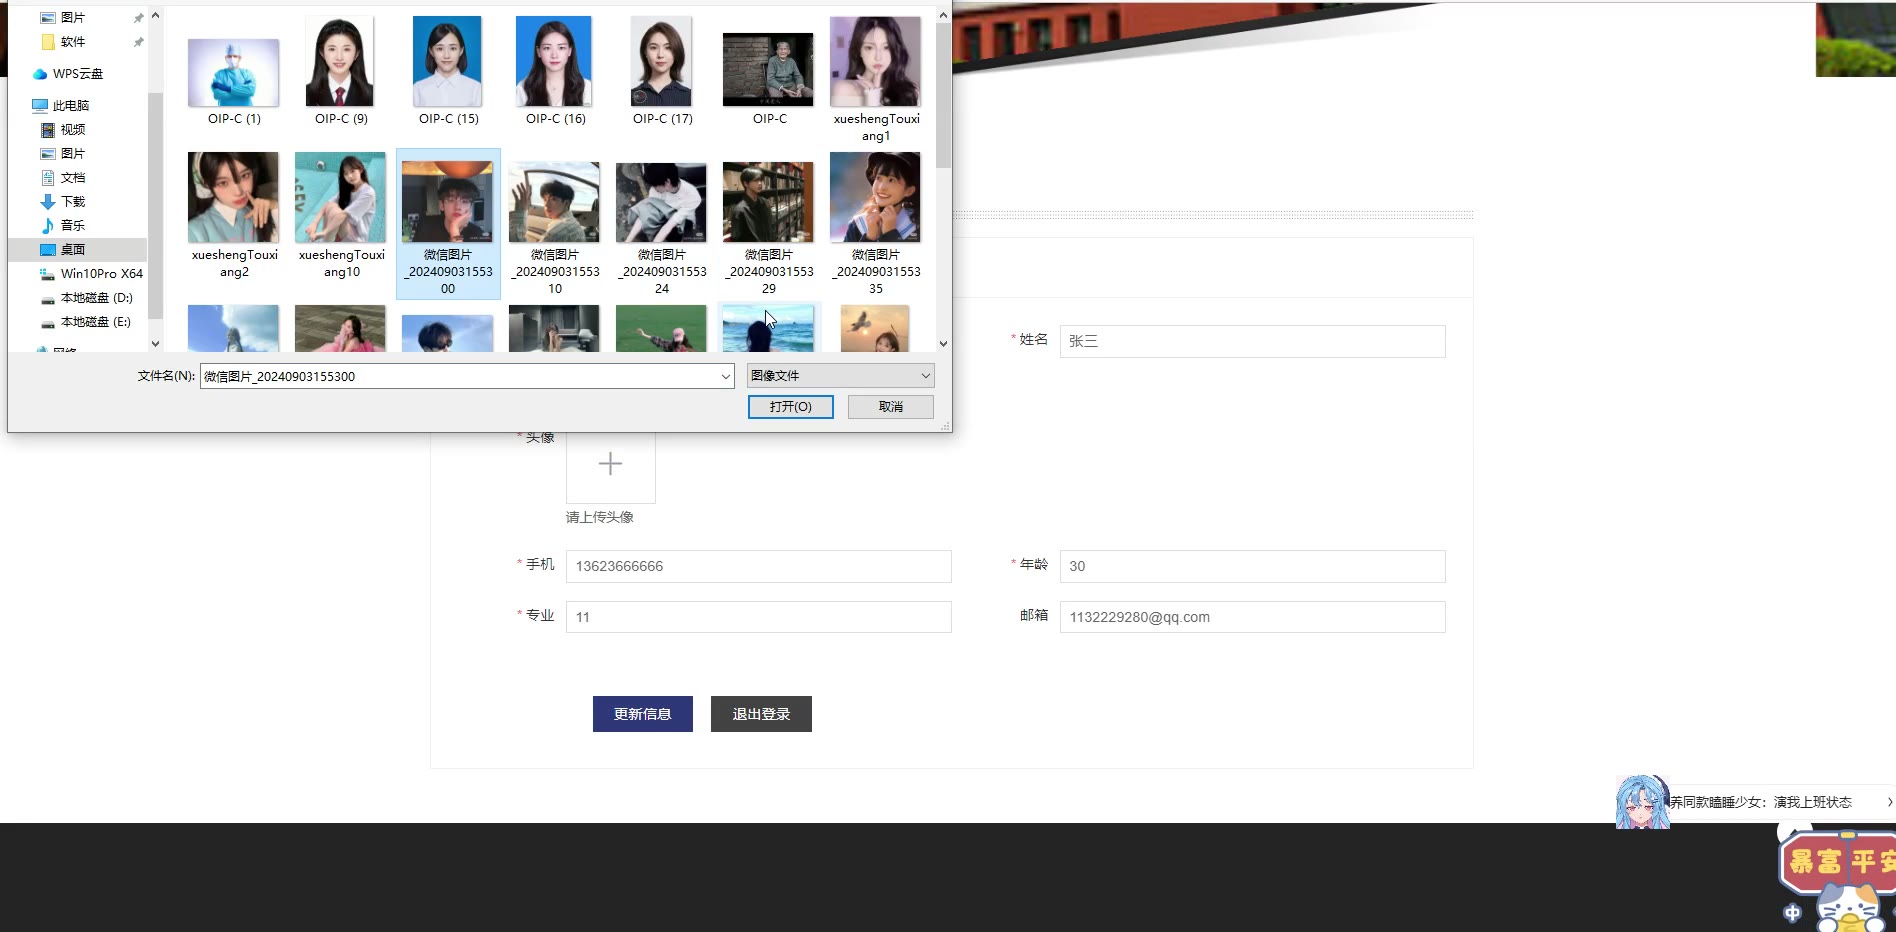Open WPS云盘 in the navigation pane

pos(77,74)
